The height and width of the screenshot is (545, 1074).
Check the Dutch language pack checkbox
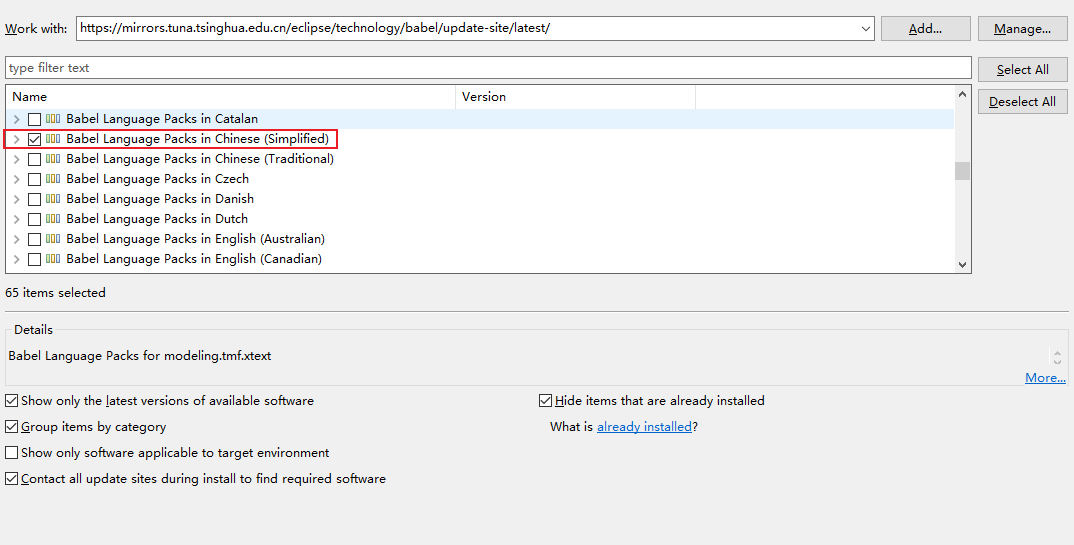tap(34, 219)
